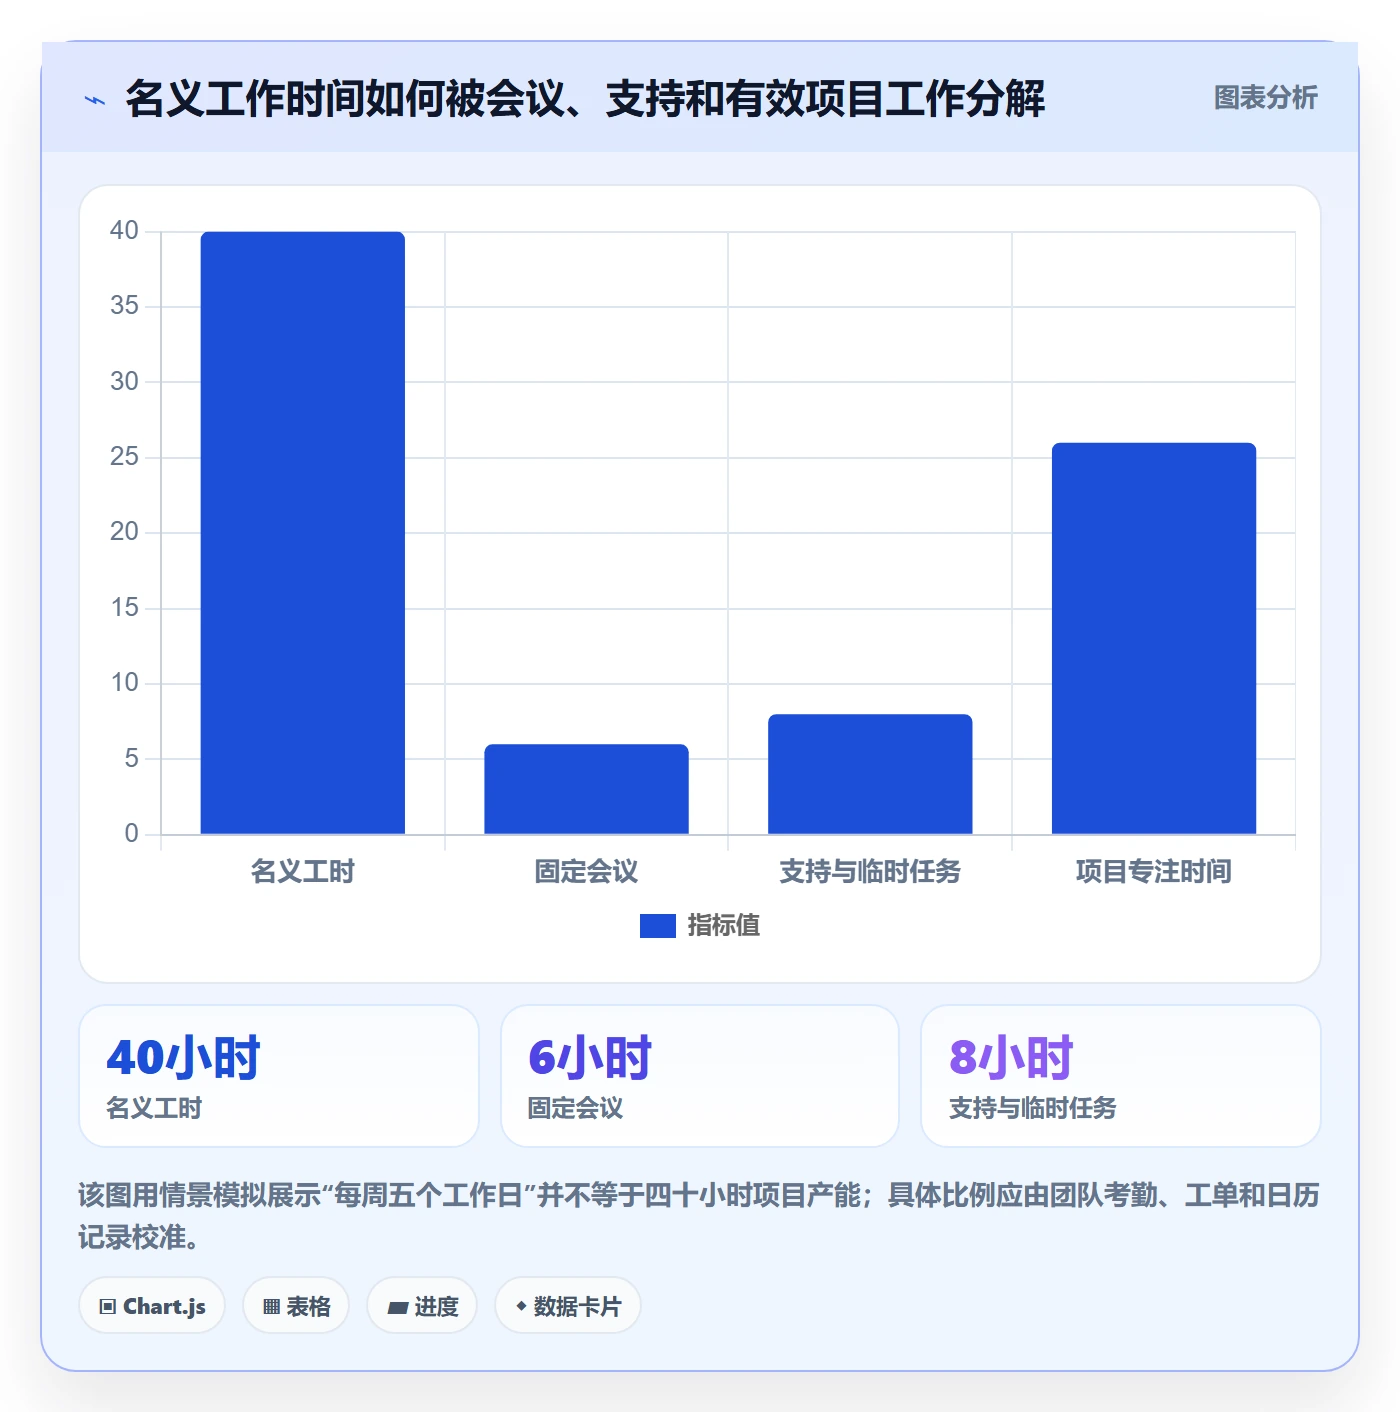Click the square icon in Chart.js tag

(x=108, y=1307)
